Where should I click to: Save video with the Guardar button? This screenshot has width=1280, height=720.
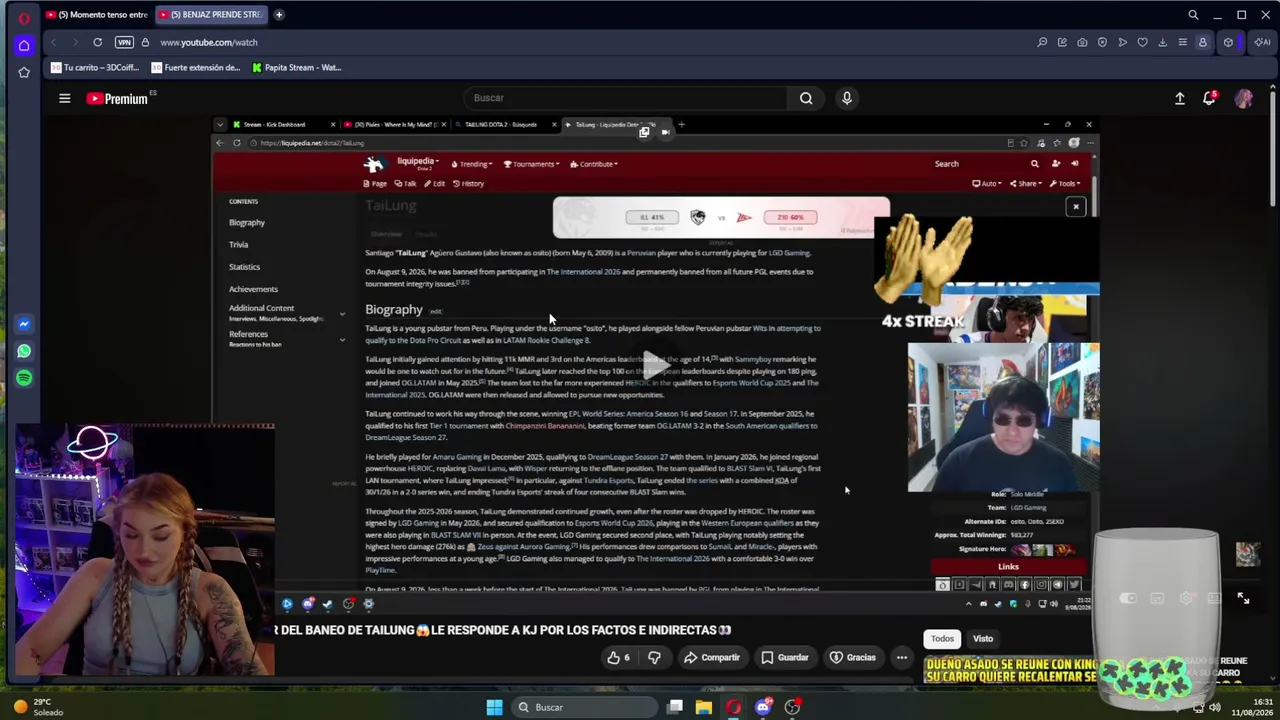coord(785,657)
